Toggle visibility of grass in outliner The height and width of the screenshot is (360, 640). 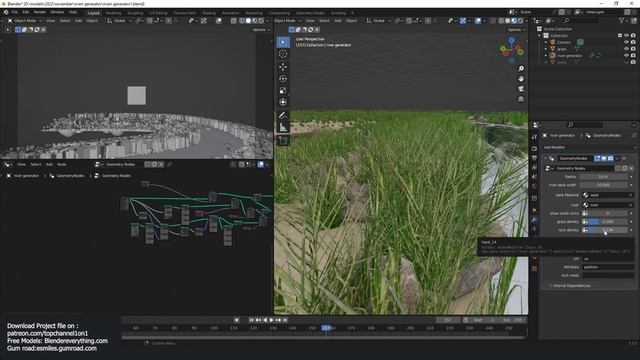[x=627, y=49]
